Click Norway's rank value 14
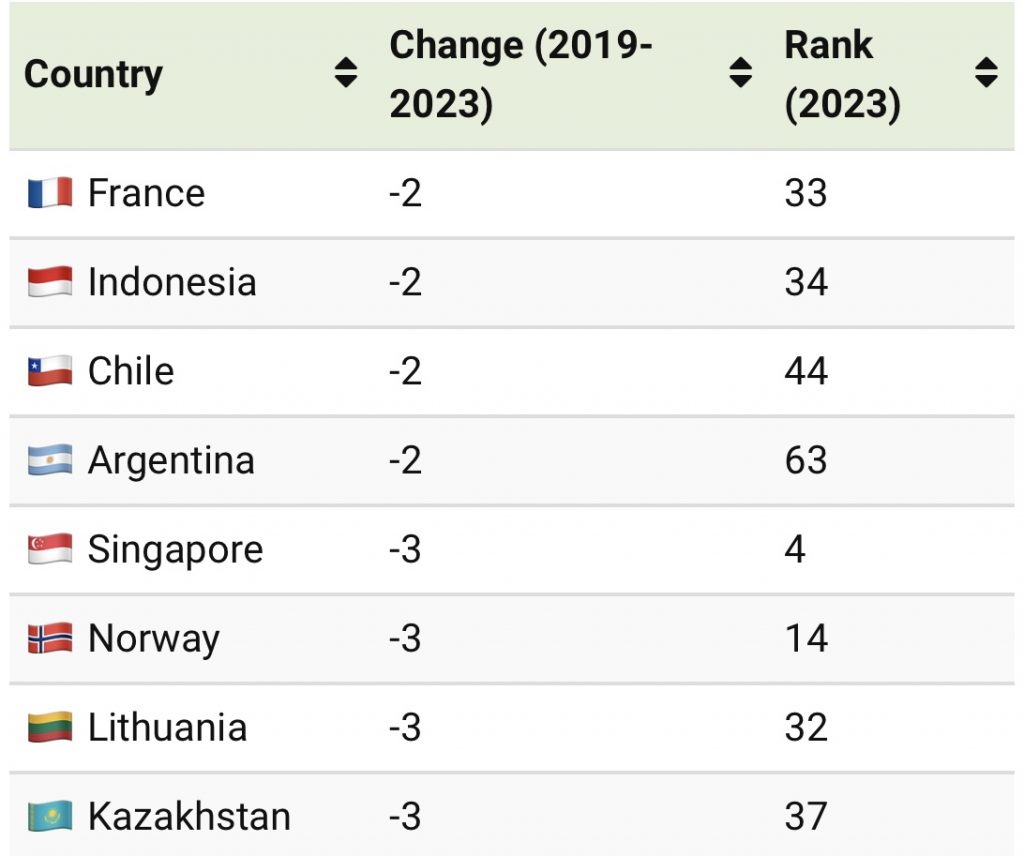This screenshot has height=856, width=1024. coord(806,639)
